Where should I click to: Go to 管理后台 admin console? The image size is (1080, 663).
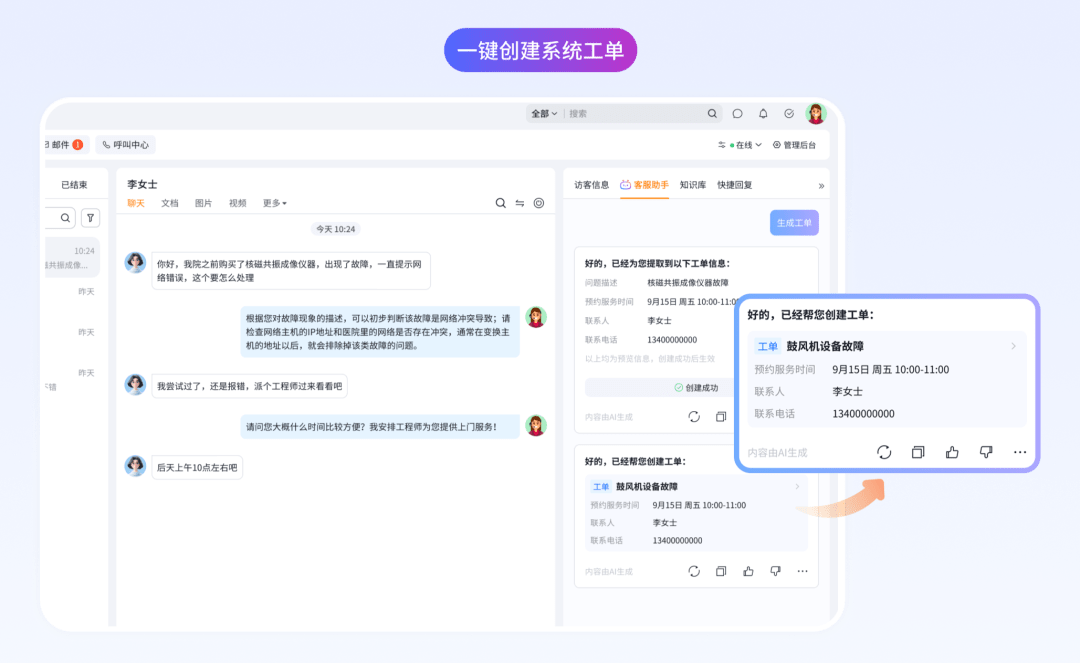click(794, 145)
